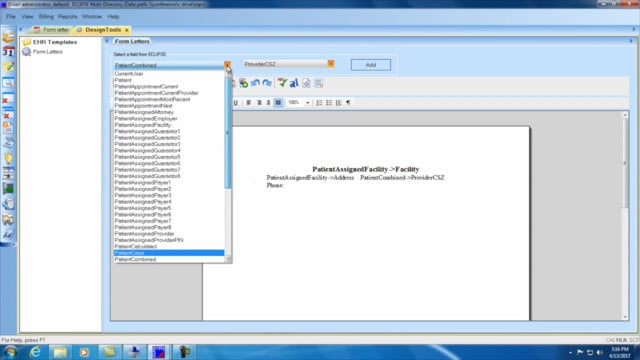Viewport: 640px width, 360px height.
Task: Click the light bulb icon in sidebar
Action: (8, 158)
